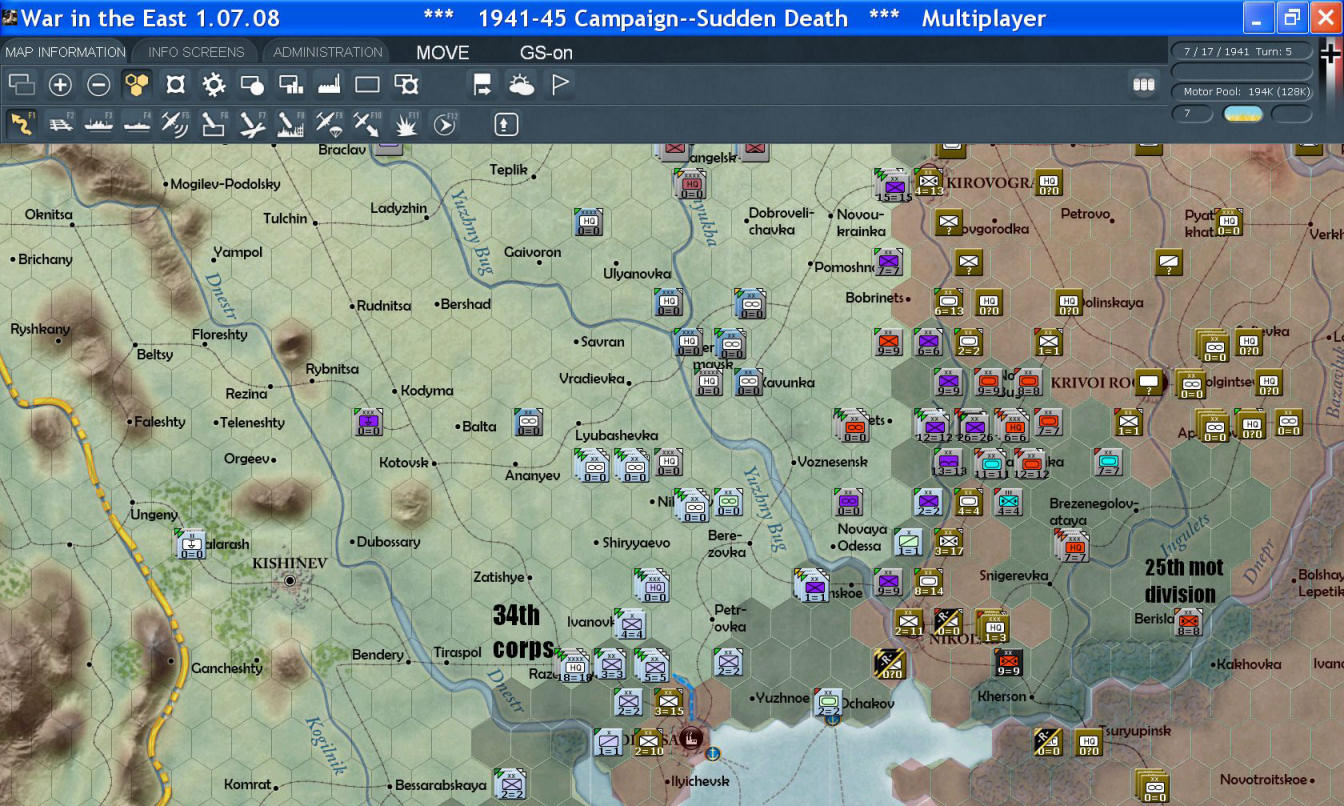This screenshot has width=1344, height=806.
Task: Toggle the yellow hex grid display
Action: pyautogui.click(x=137, y=85)
